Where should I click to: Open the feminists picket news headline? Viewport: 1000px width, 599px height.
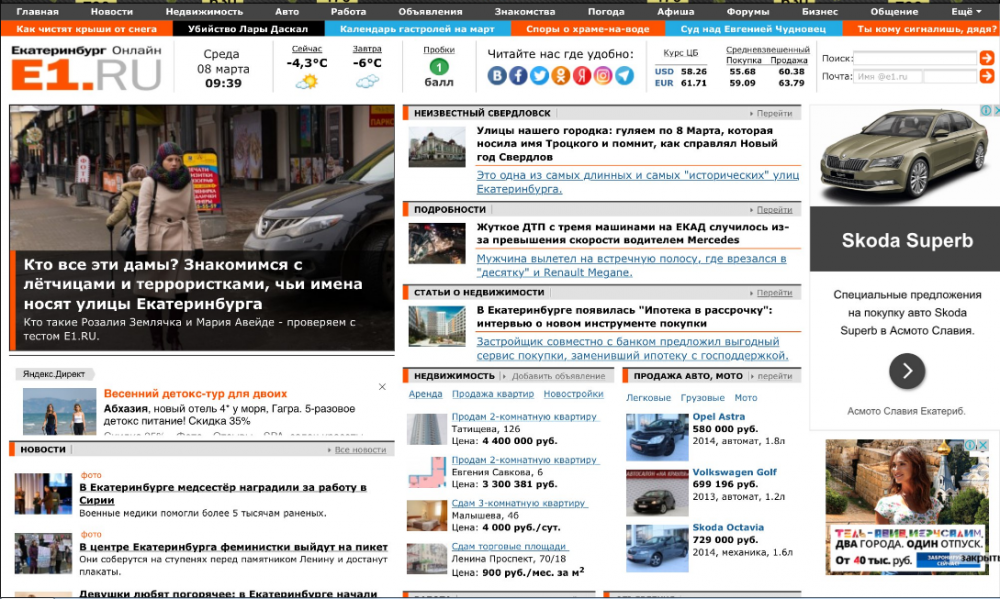point(233,547)
